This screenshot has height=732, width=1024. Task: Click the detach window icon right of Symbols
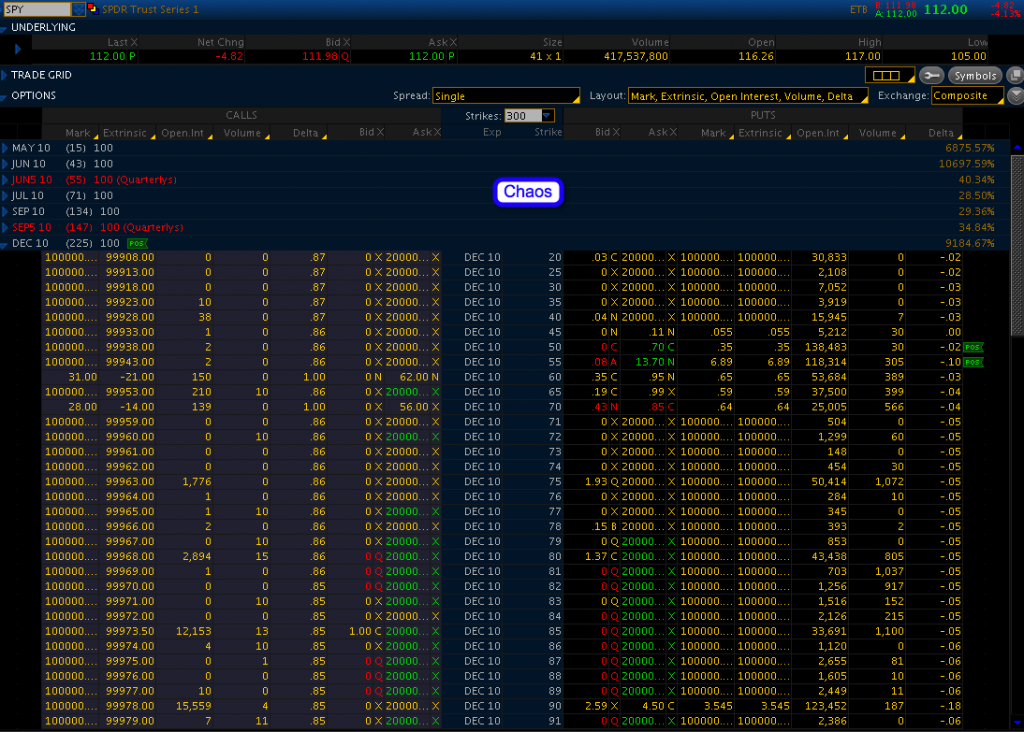coord(1014,76)
